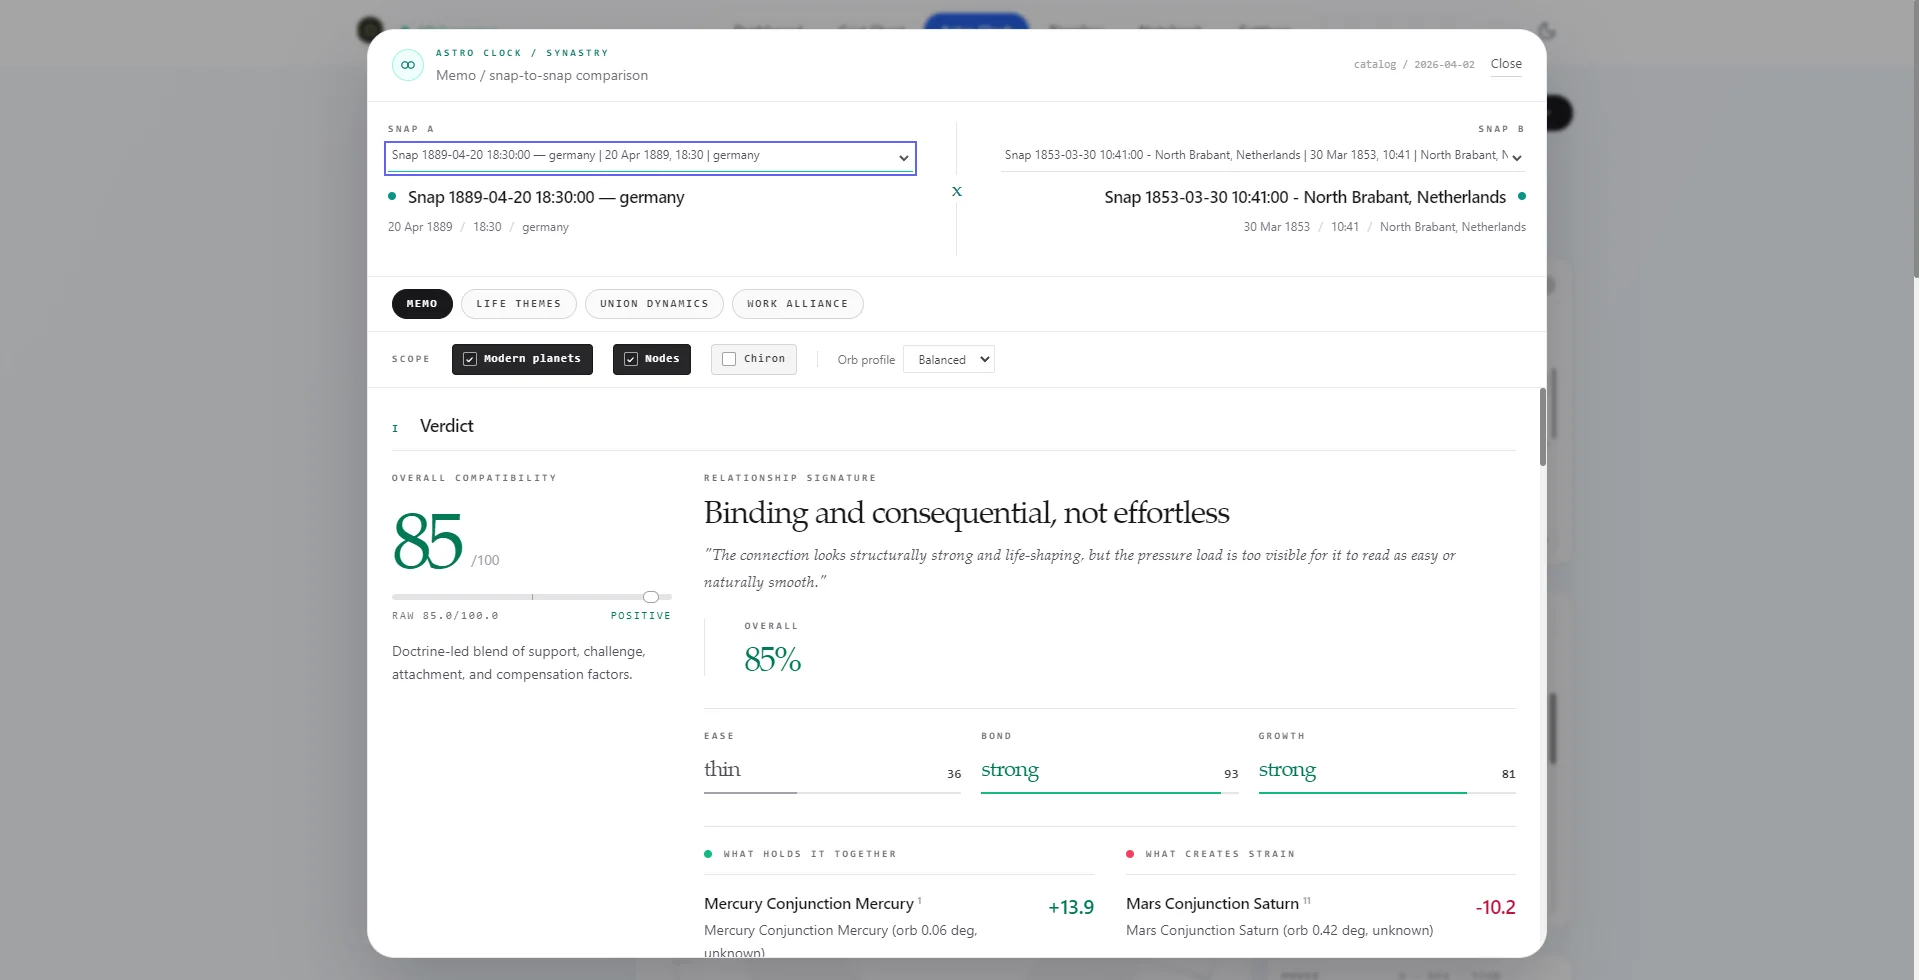Image resolution: width=1919 pixels, height=980 pixels.
Task: Click the -10.2 strain score value
Action: (1495, 907)
